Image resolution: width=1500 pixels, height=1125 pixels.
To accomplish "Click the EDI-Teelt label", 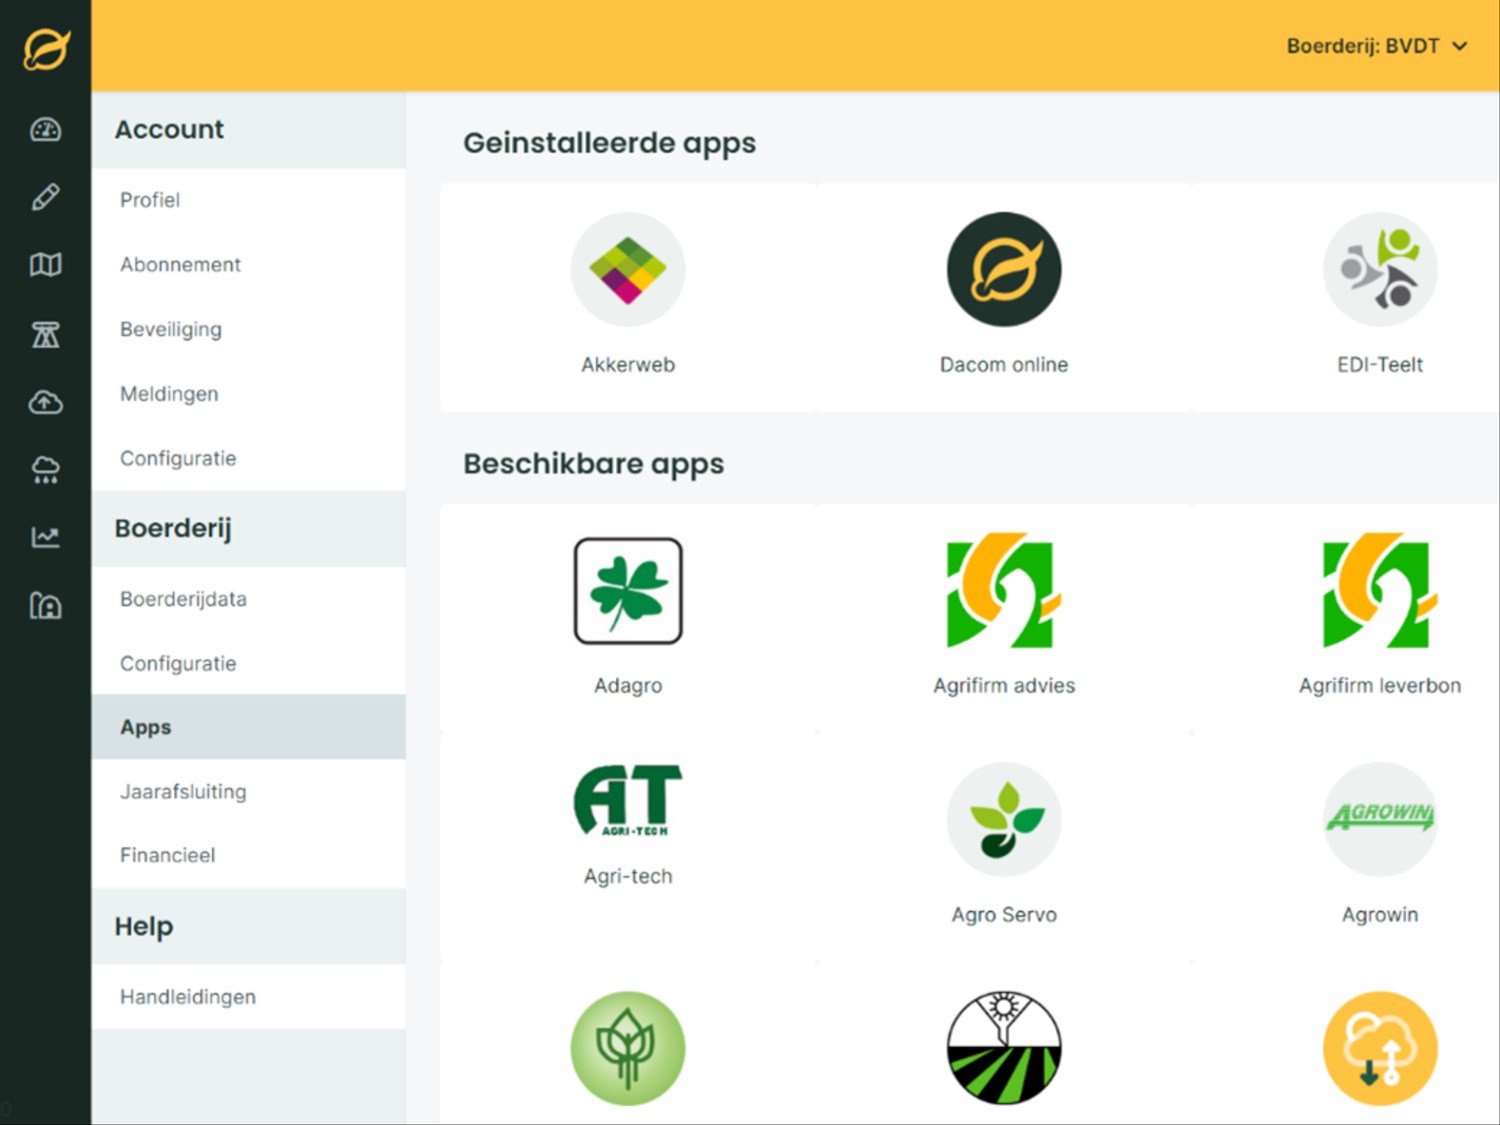I will [x=1380, y=365].
